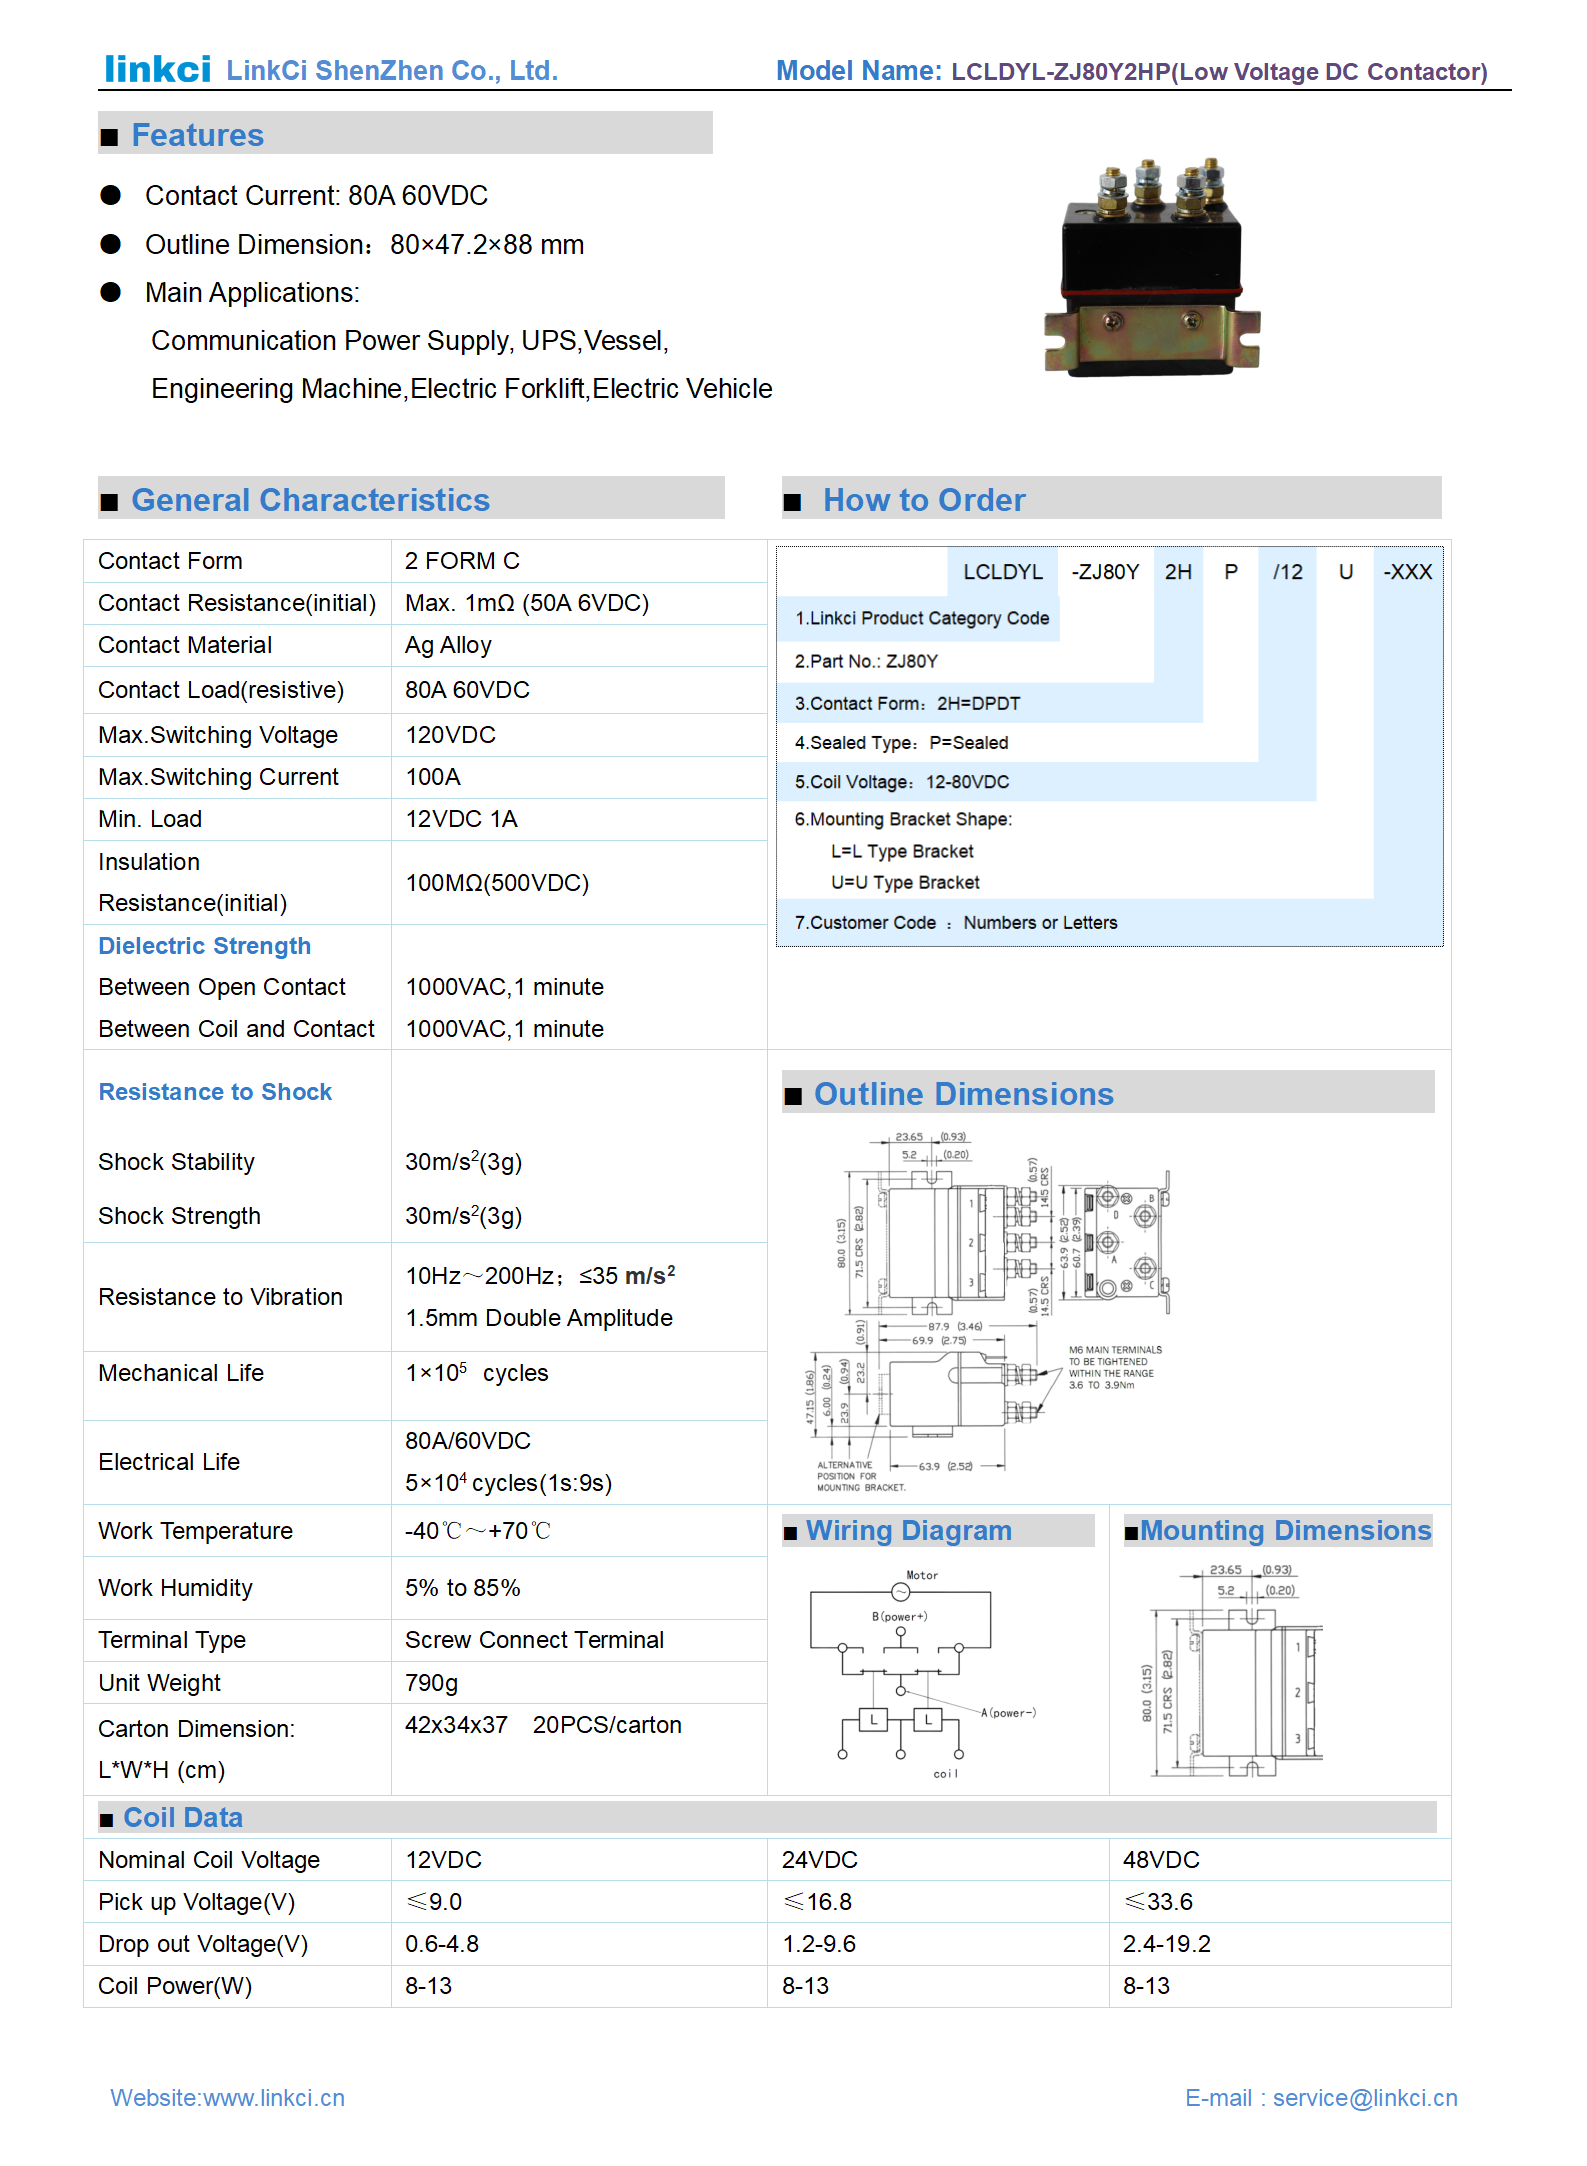Select the 48VDC nominal coil voltage cell
Image resolution: width=1587 pixels, height=2166 pixels.
(1161, 1860)
